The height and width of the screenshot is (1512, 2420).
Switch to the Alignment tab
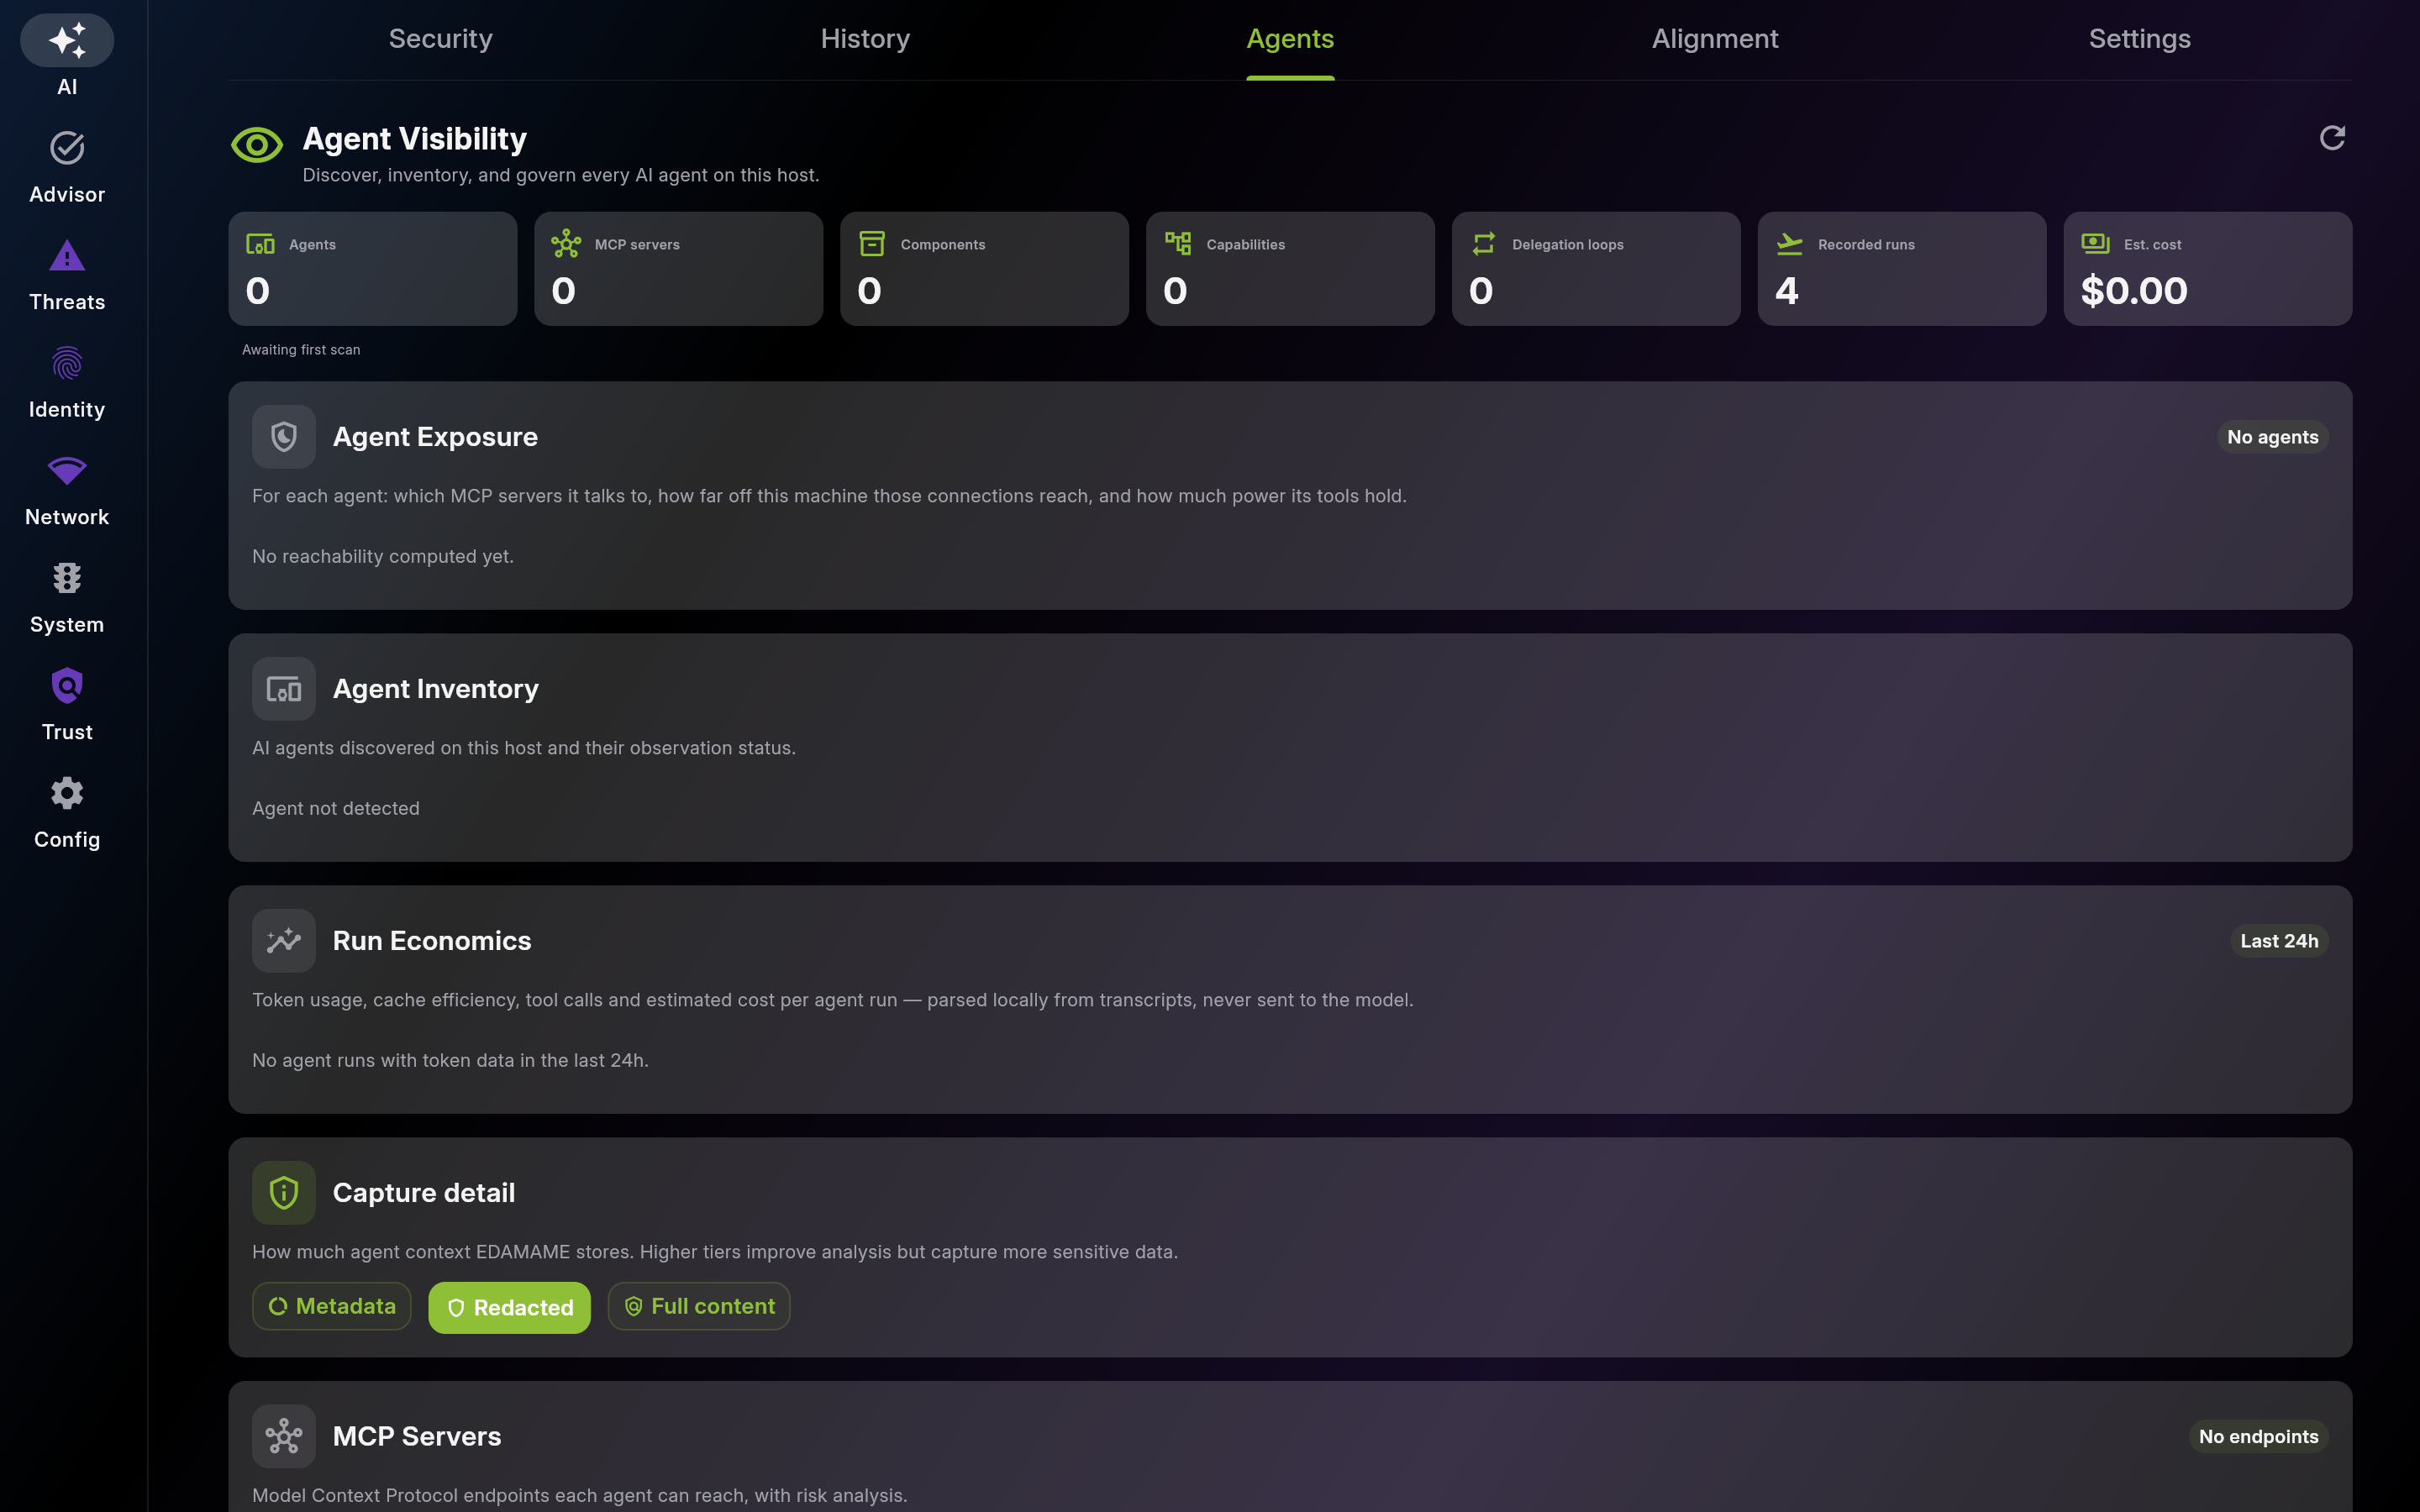(1715, 39)
